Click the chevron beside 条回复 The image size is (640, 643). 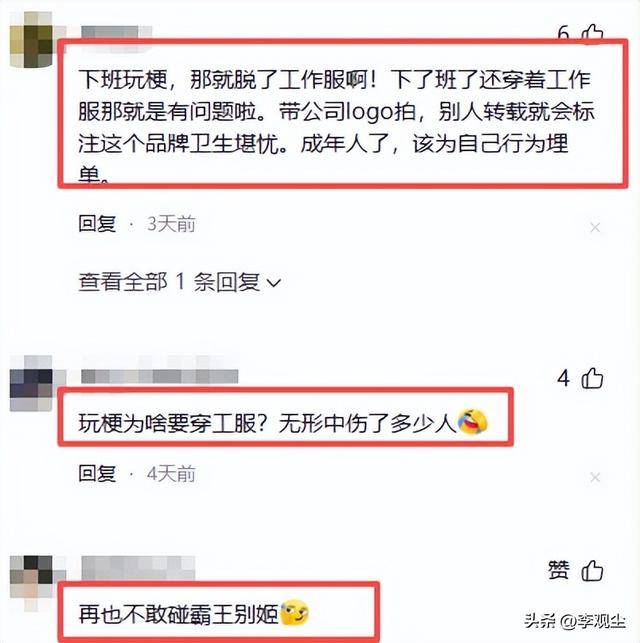[273, 283]
